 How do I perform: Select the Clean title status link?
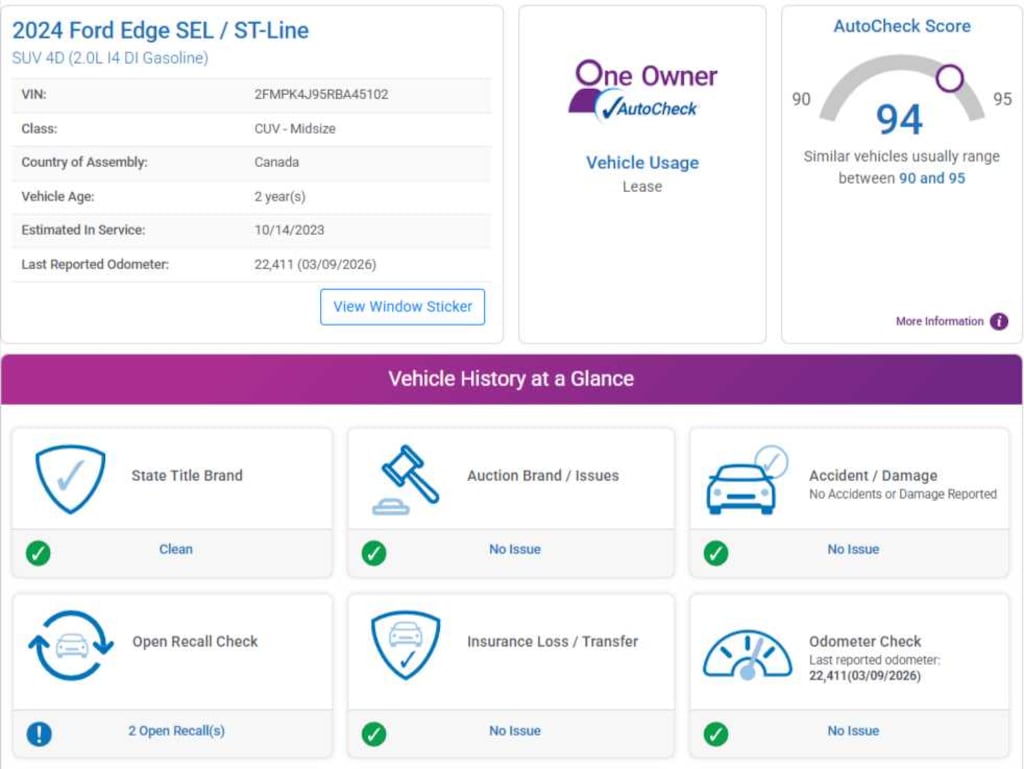pos(176,549)
